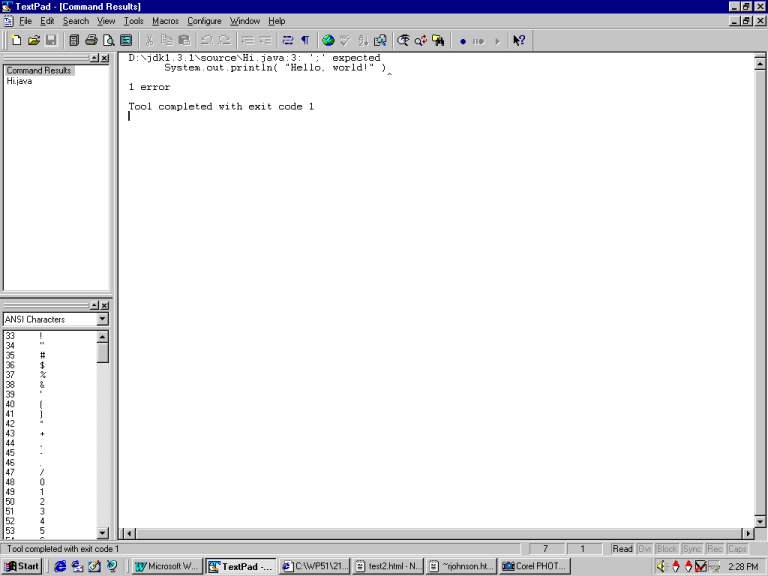Click the Windows Start button

(22, 566)
